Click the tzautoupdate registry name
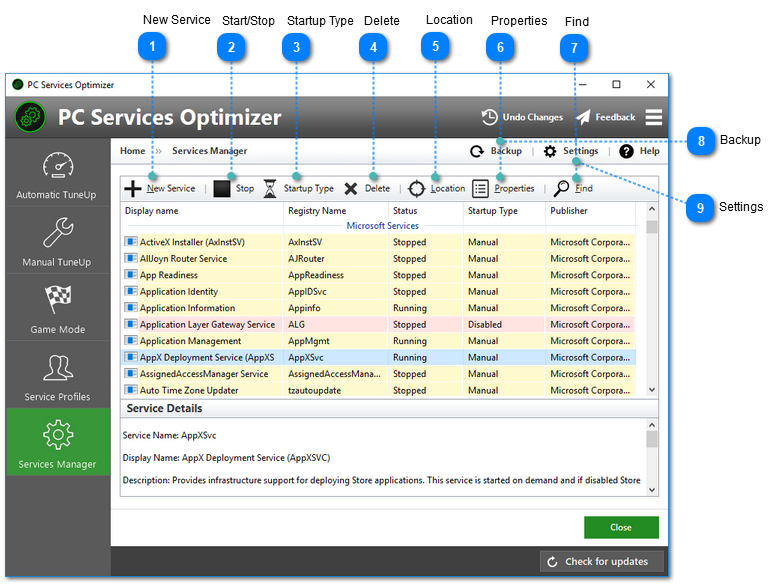The image size is (780, 586). (314, 391)
